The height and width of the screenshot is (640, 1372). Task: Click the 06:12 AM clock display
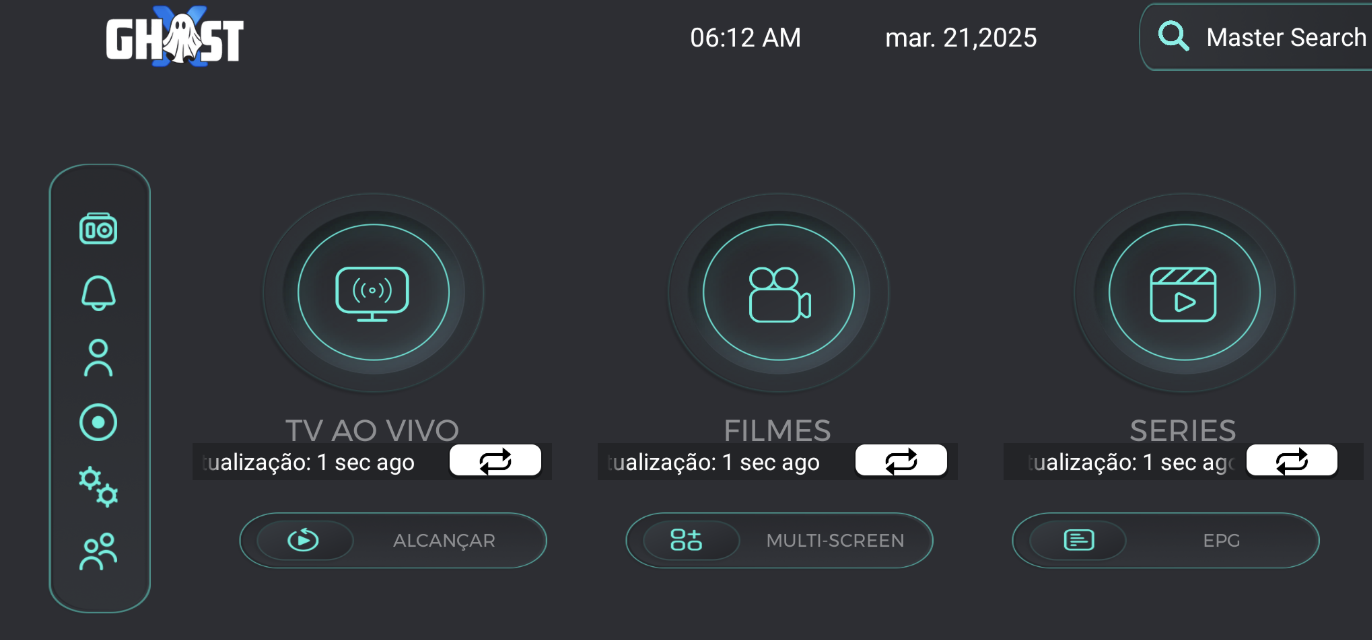point(745,38)
